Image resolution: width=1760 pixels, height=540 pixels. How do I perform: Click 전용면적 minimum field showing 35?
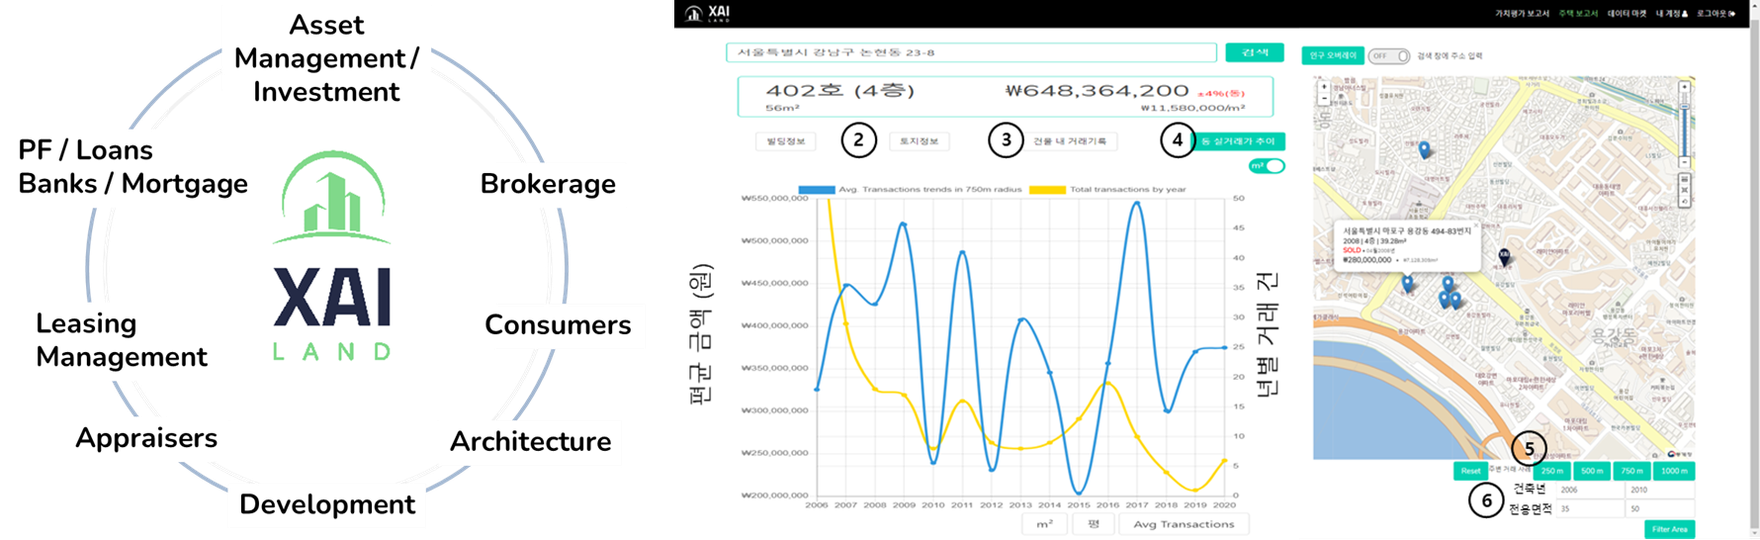pos(1590,509)
